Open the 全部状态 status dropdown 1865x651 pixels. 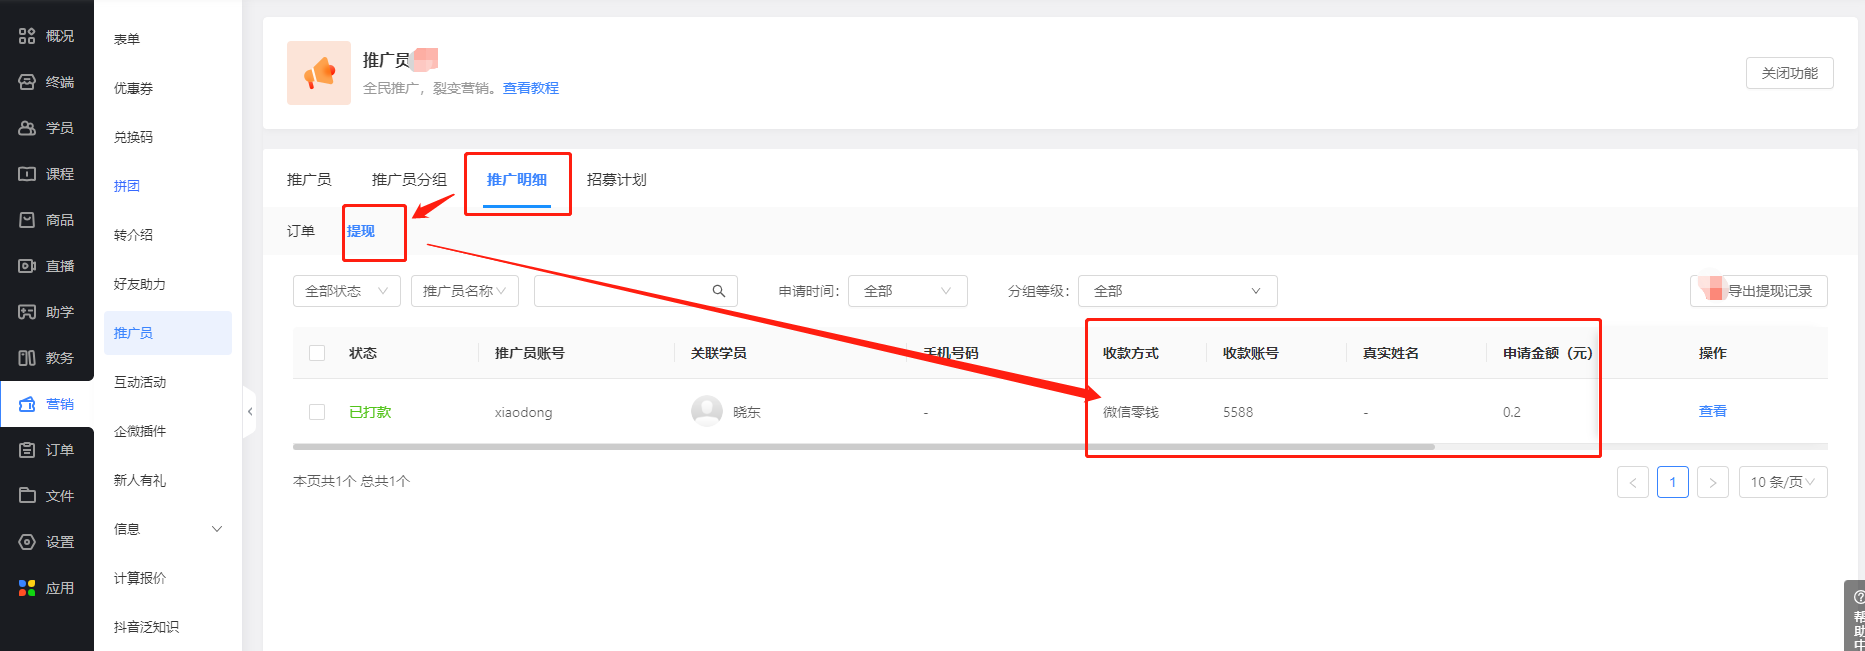(347, 291)
